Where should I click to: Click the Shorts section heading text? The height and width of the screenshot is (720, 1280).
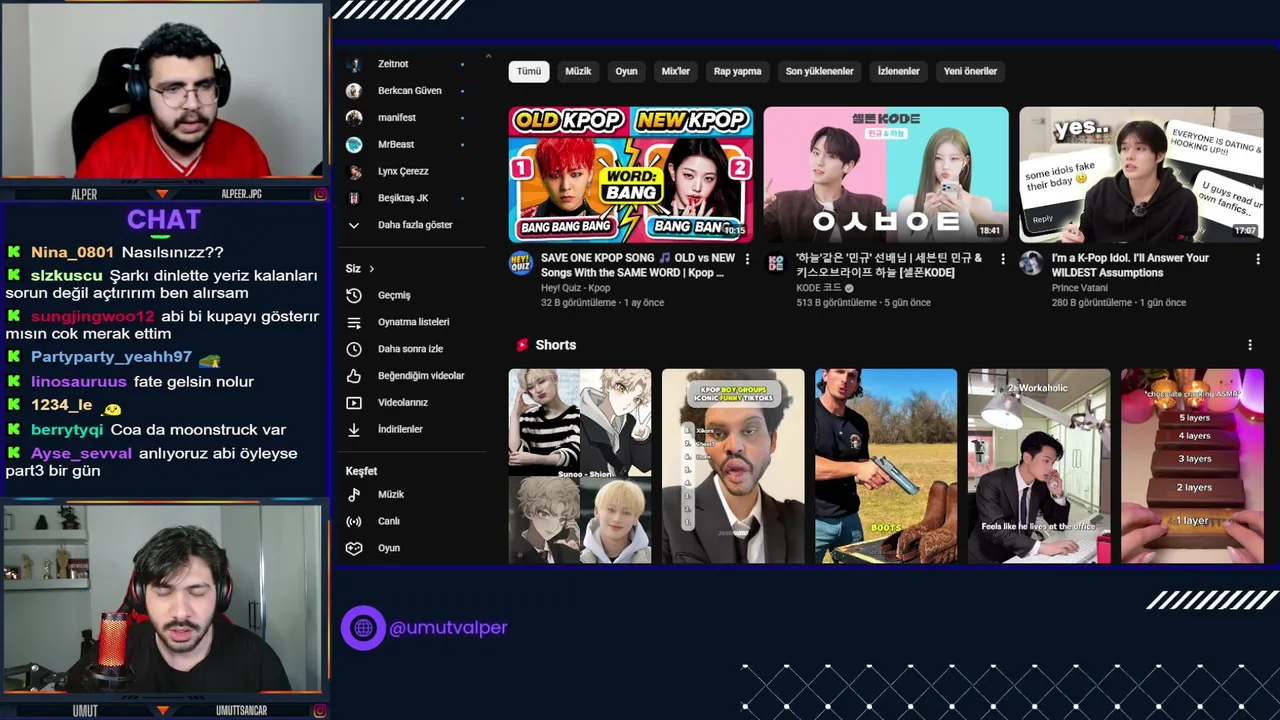coord(556,345)
